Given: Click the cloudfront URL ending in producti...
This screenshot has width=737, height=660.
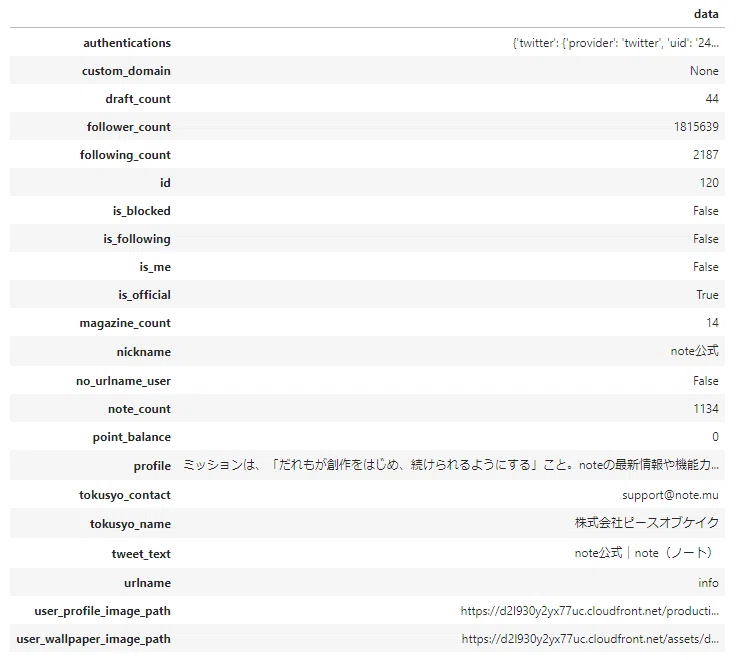Looking at the screenshot, I should [589, 611].
